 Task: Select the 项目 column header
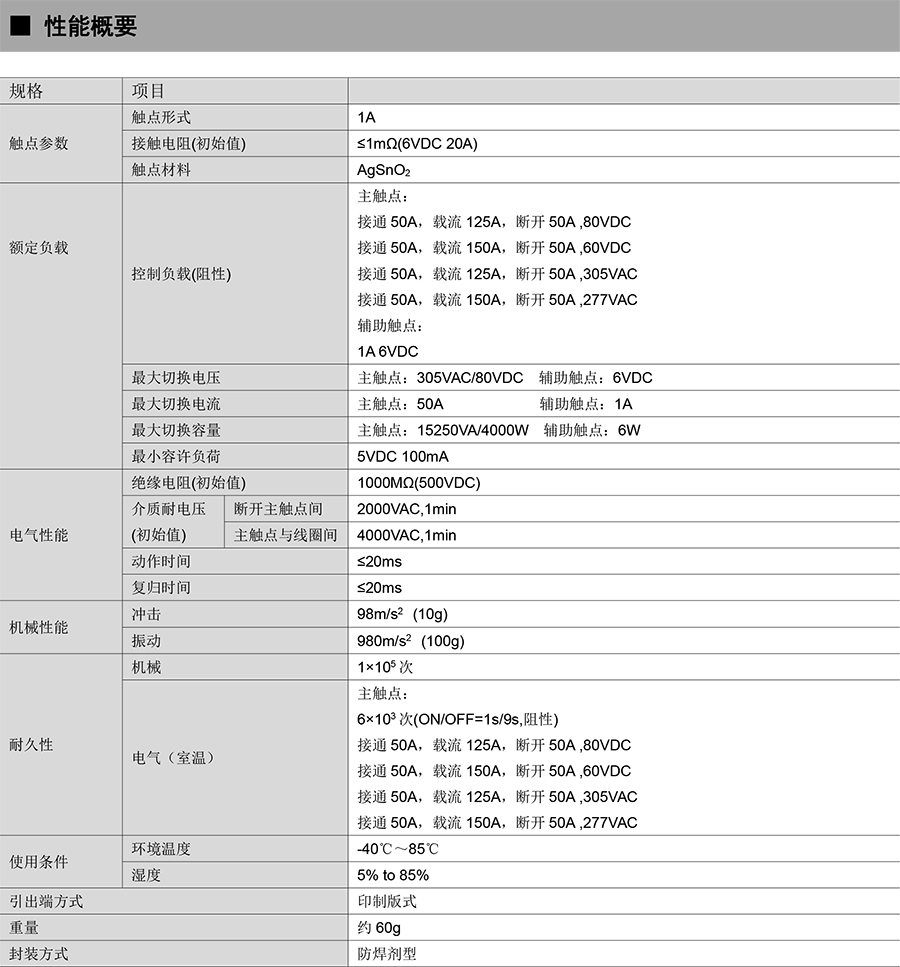(x=148, y=91)
